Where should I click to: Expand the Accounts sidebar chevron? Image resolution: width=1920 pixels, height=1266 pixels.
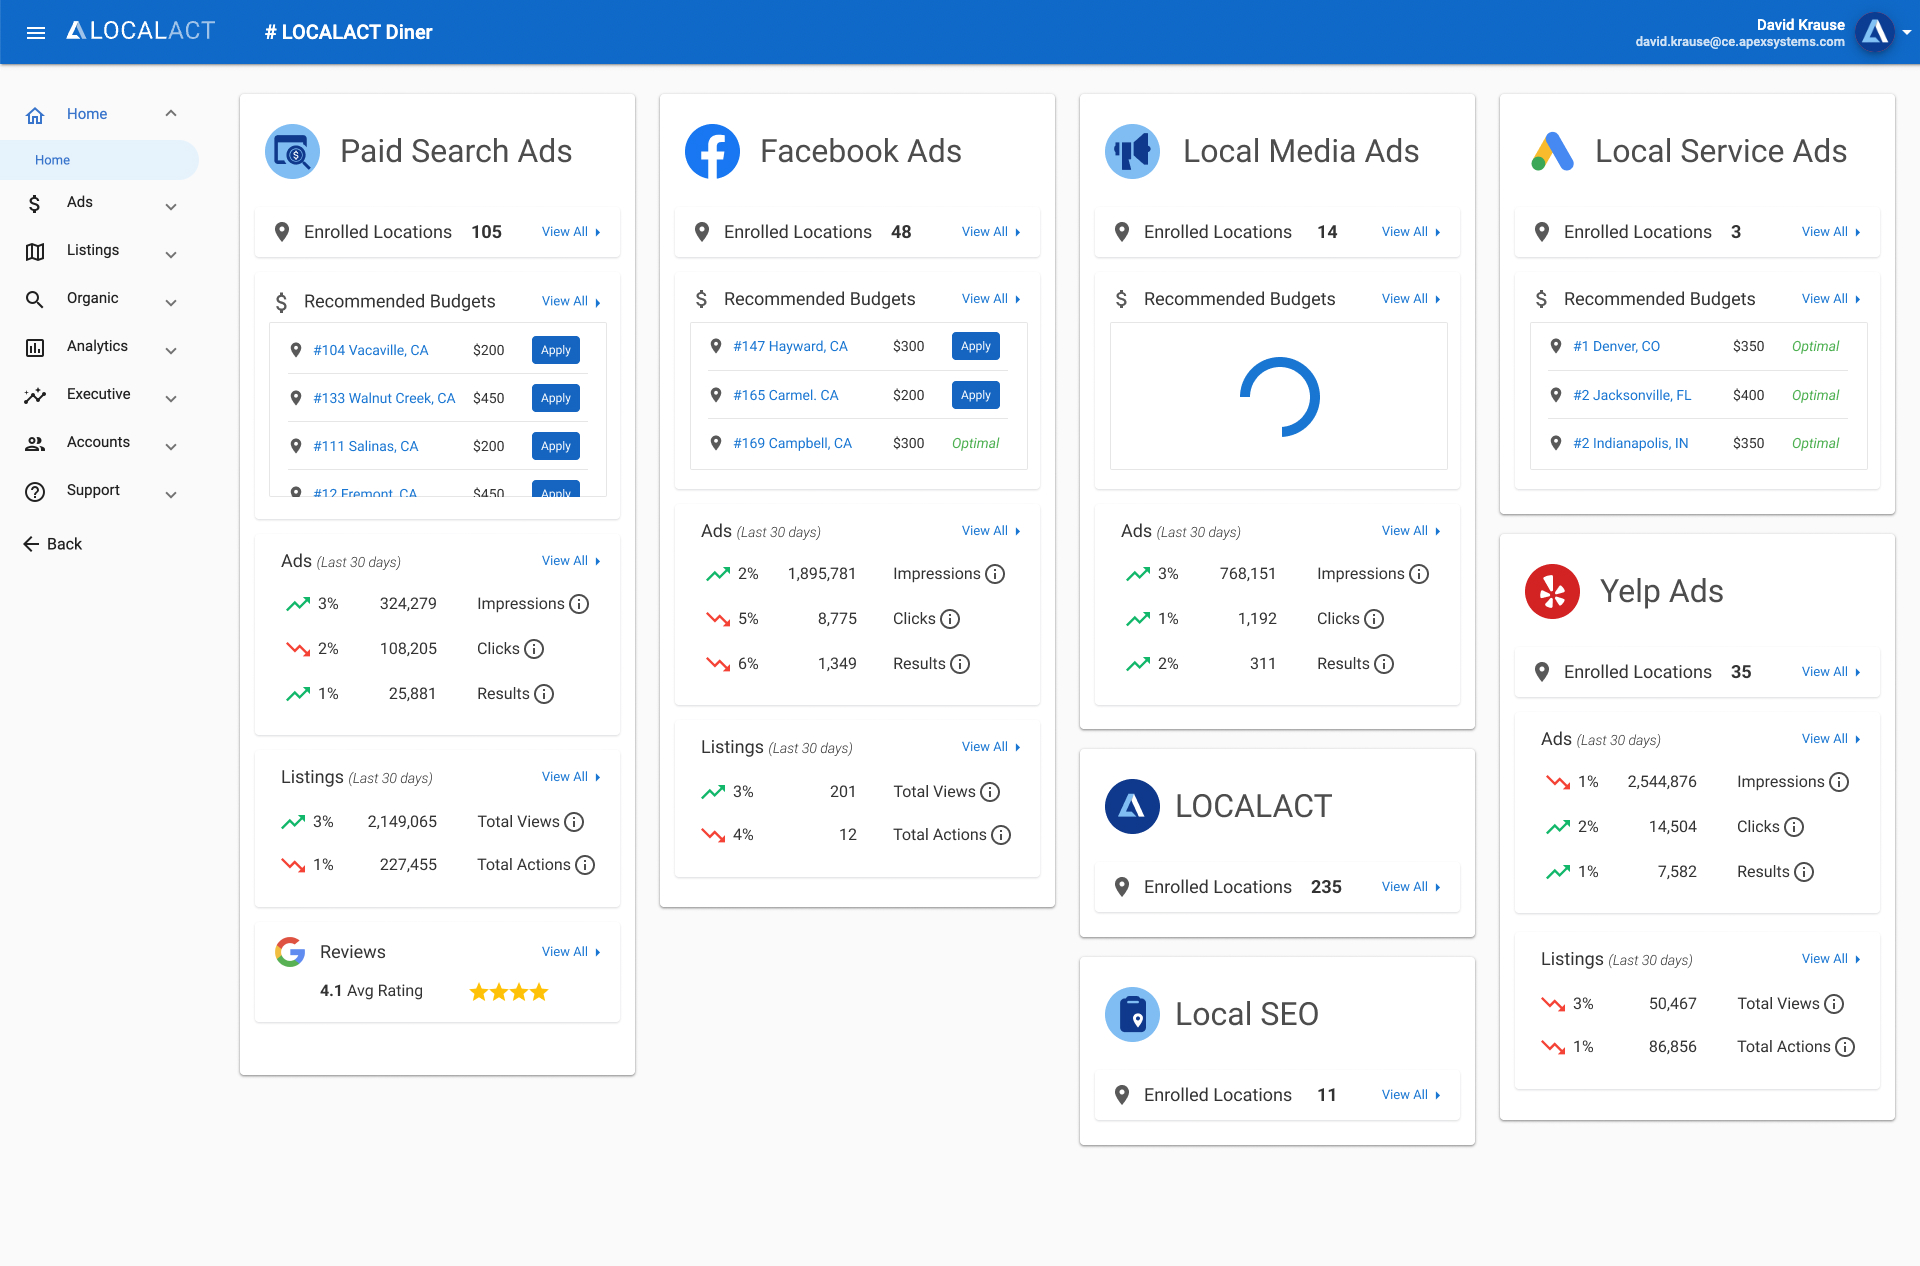point(171,447)
